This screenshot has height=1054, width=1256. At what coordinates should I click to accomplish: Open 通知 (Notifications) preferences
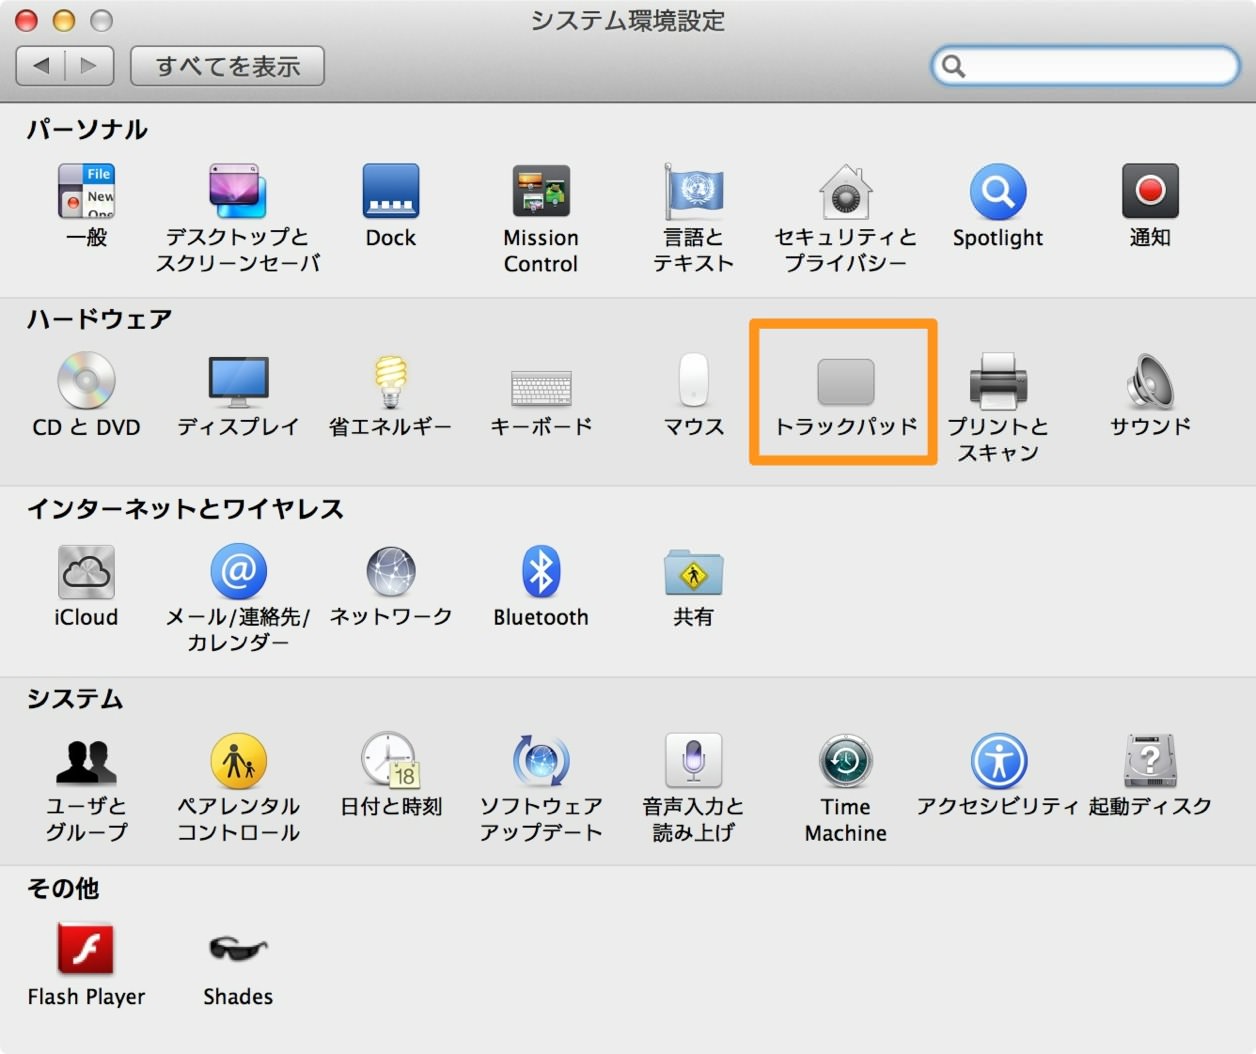(1150, 191)
